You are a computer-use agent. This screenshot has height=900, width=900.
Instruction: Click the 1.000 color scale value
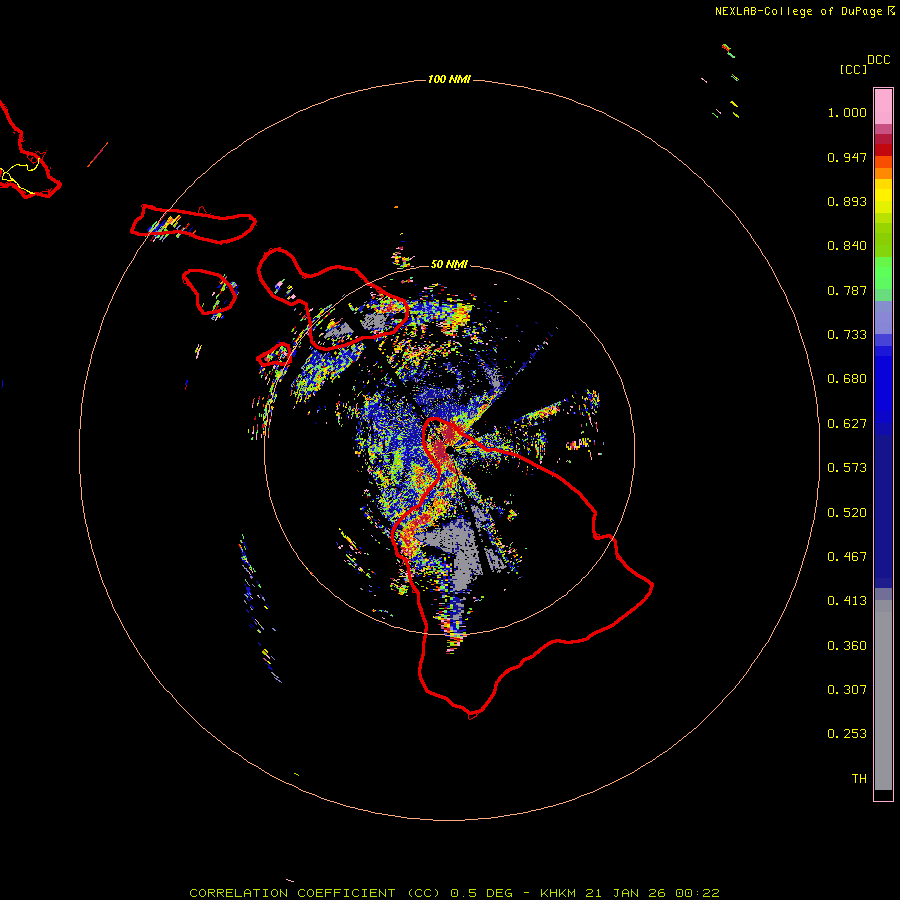(847, 112)
